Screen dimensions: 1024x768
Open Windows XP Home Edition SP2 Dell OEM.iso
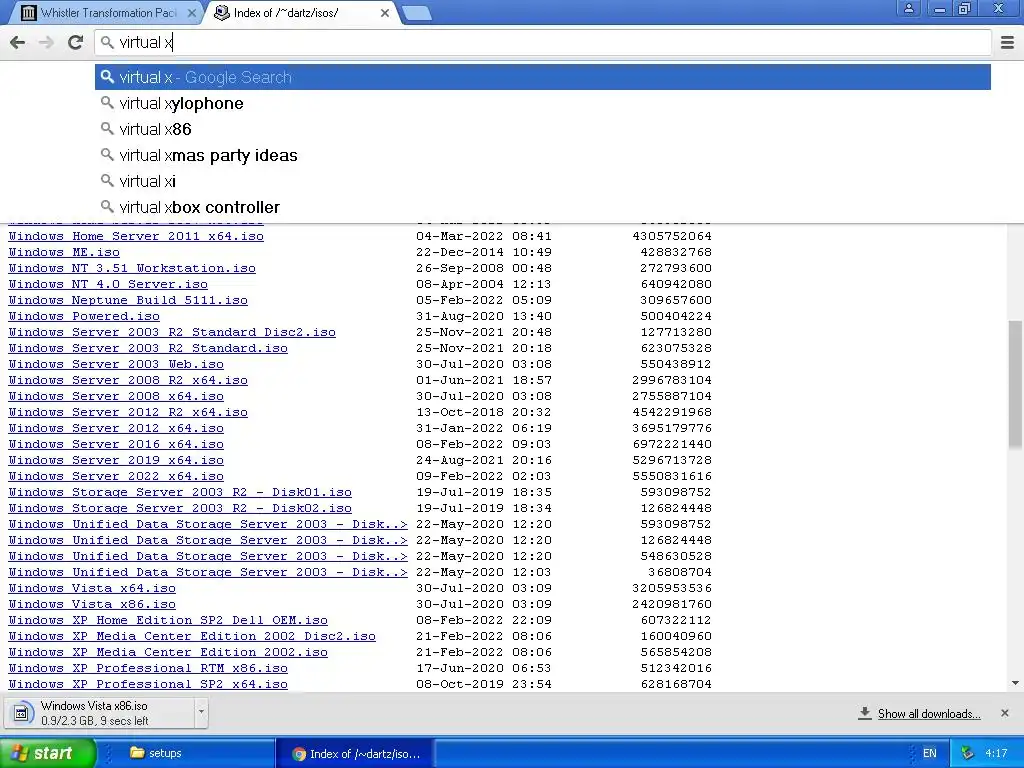tap(168, 620)
